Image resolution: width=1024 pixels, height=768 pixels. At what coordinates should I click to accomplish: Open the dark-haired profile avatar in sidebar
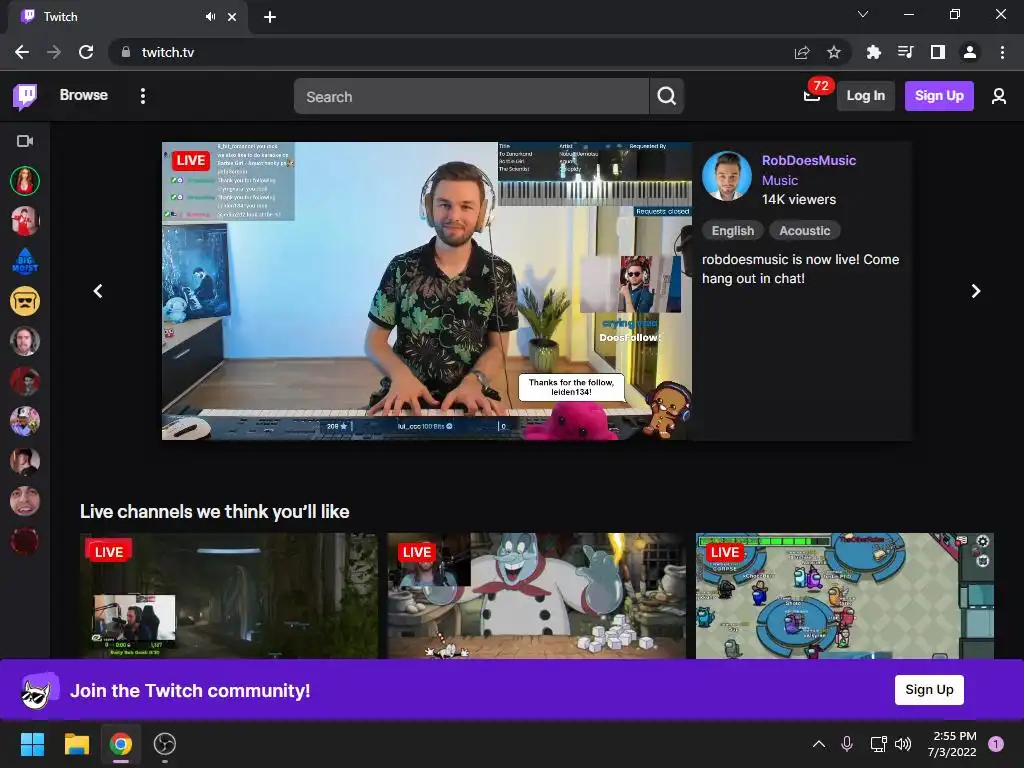[x=25, y=462]
